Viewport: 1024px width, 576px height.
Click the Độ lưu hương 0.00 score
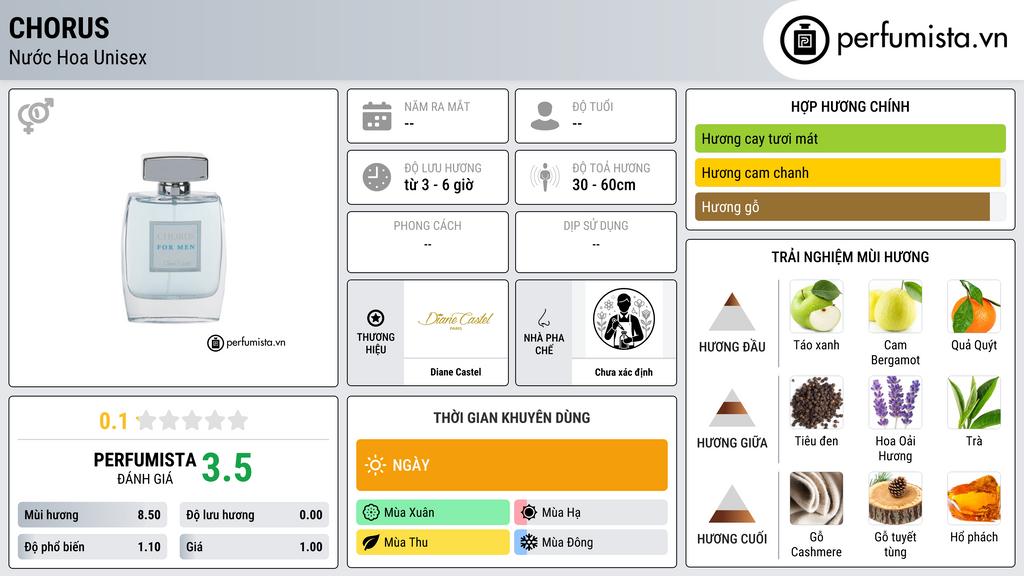click(254, 515)
